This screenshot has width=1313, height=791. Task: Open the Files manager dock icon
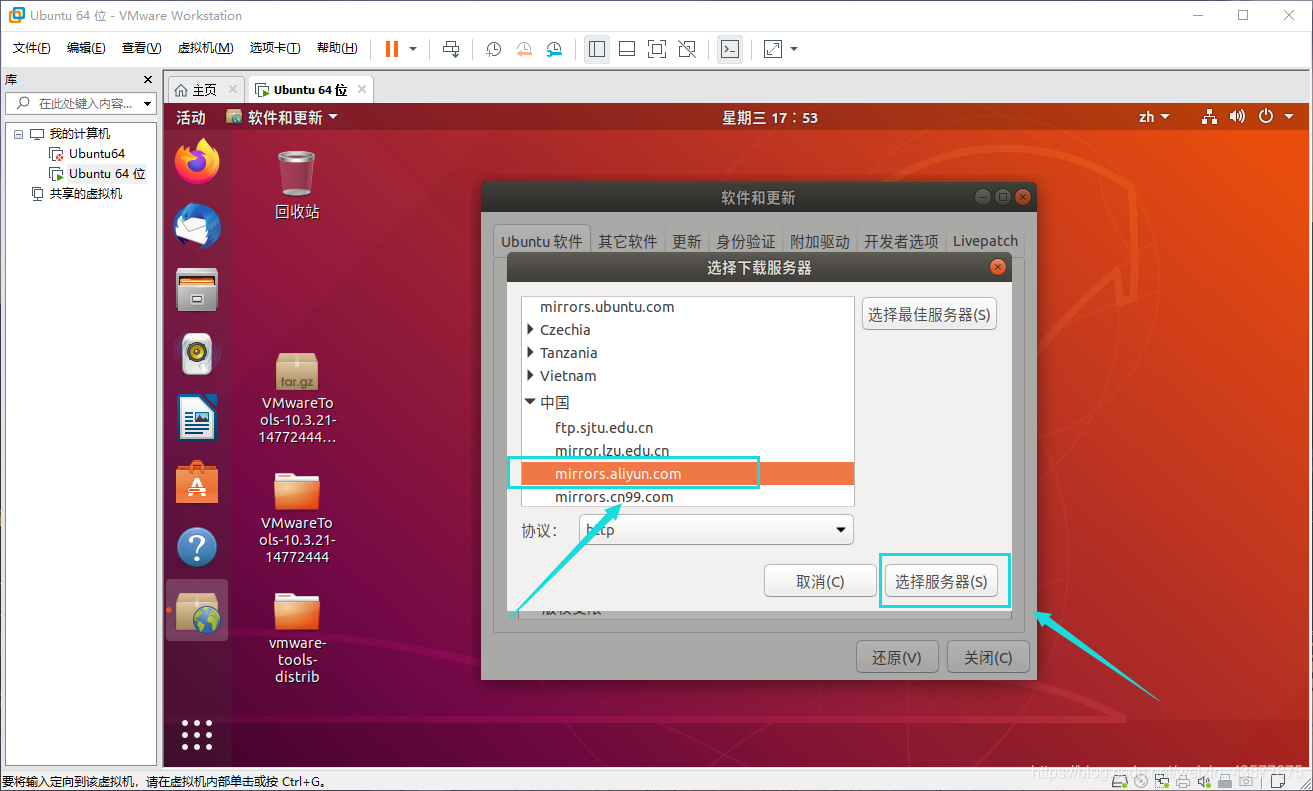197,289
